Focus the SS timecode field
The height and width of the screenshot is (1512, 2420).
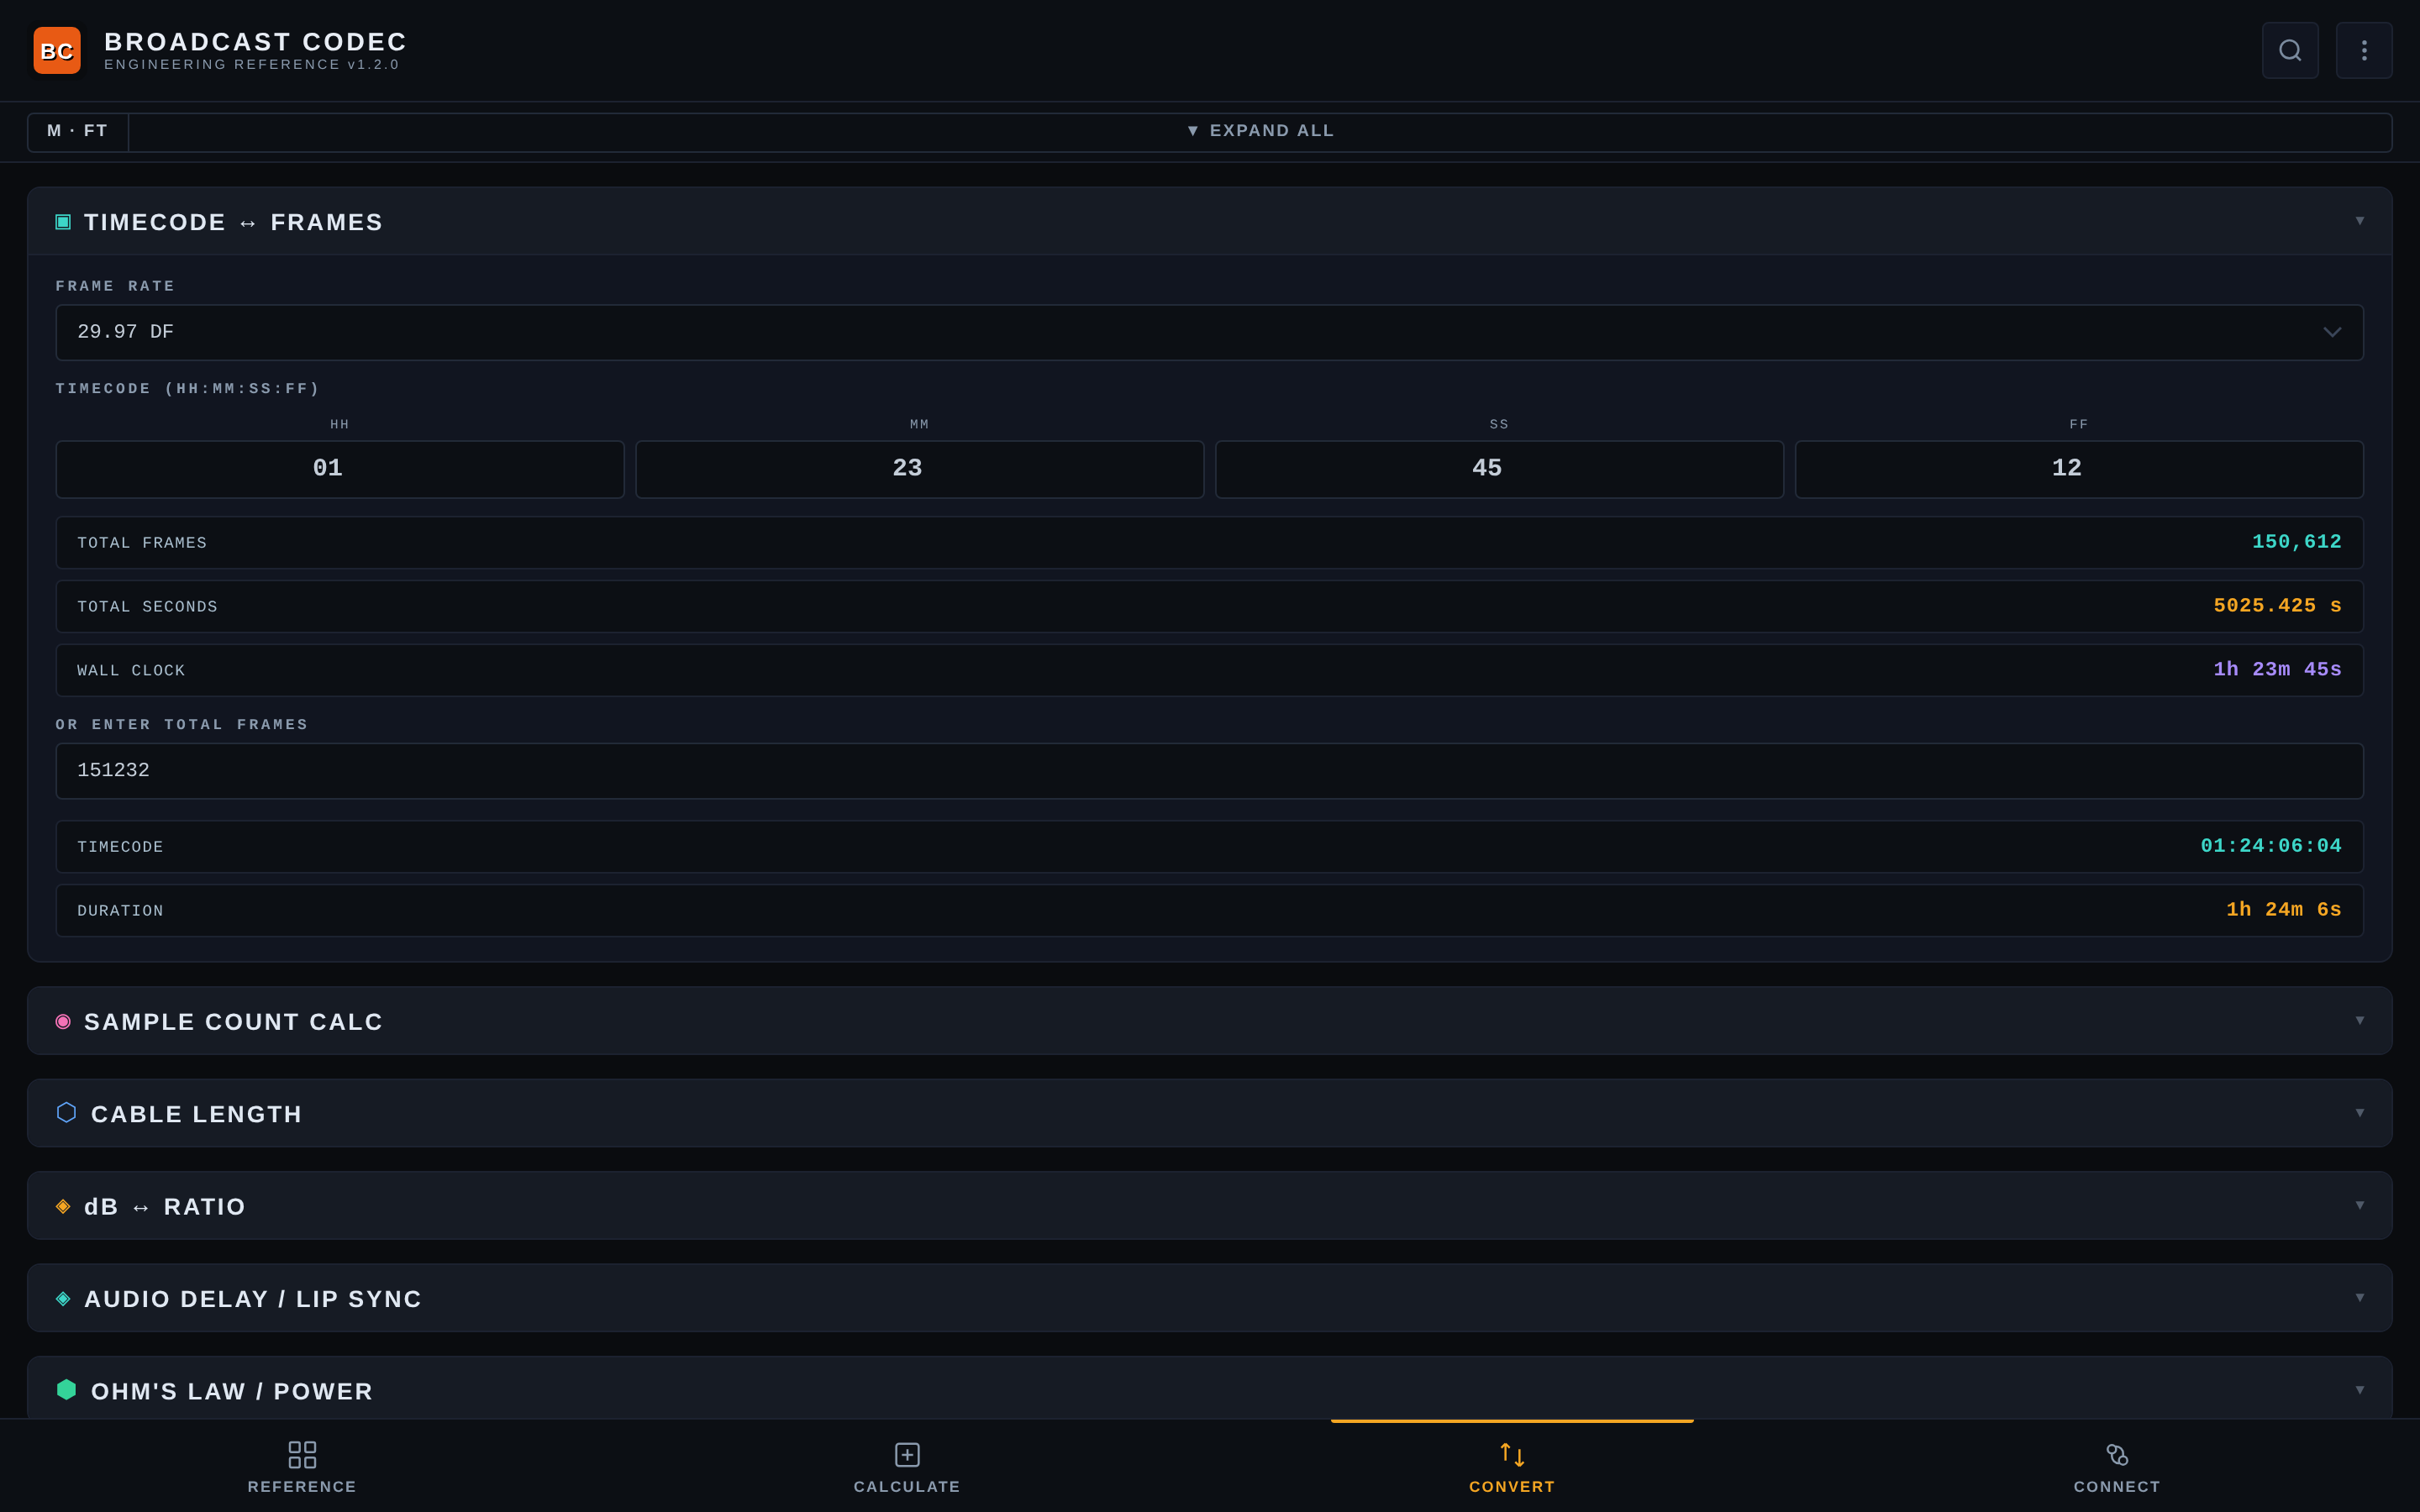pyautogui.click(x=1499, y=469)
